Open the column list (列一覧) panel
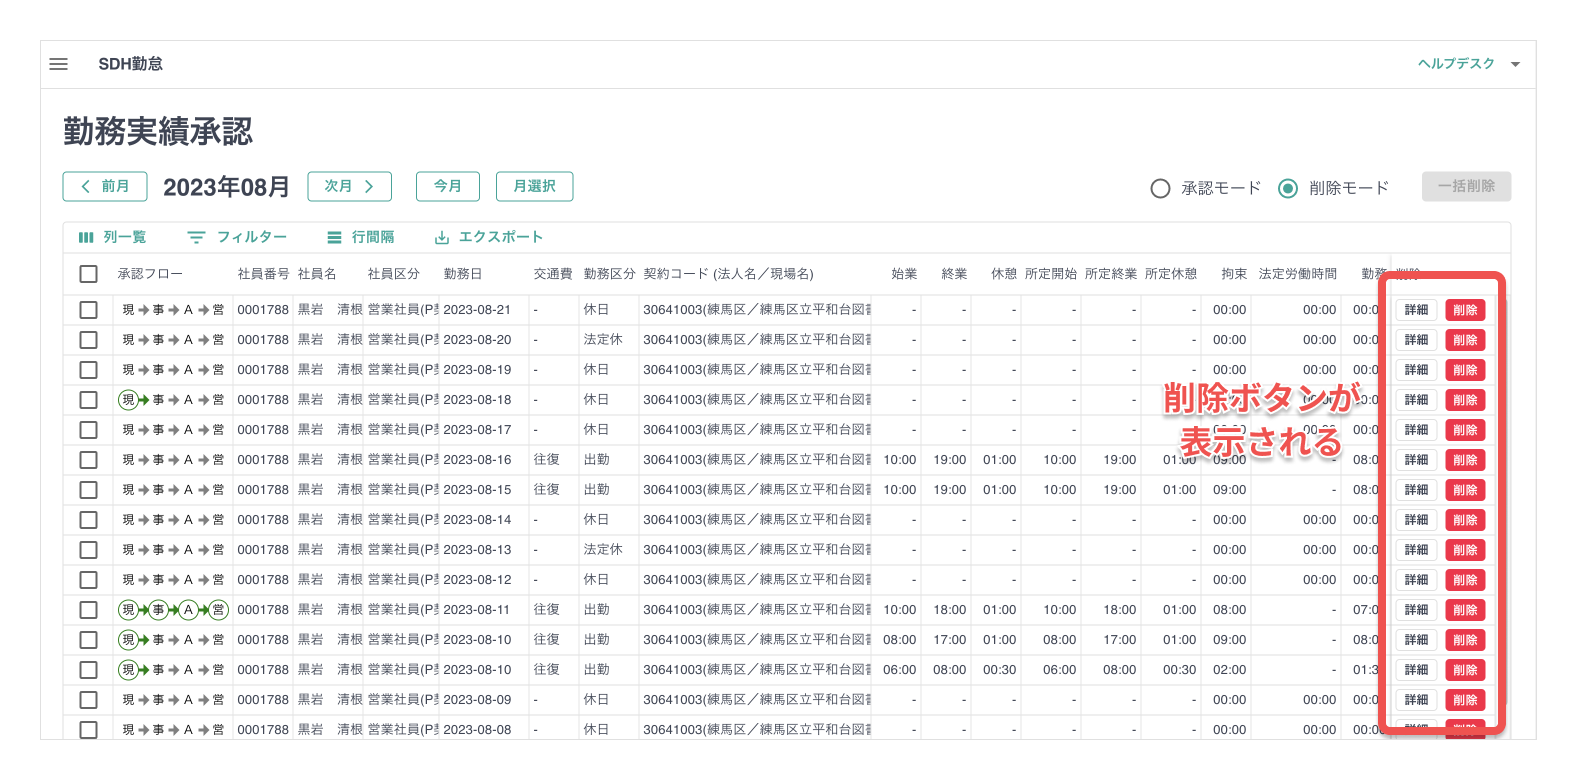1577x780 pixels. click(x=112, y=237)
